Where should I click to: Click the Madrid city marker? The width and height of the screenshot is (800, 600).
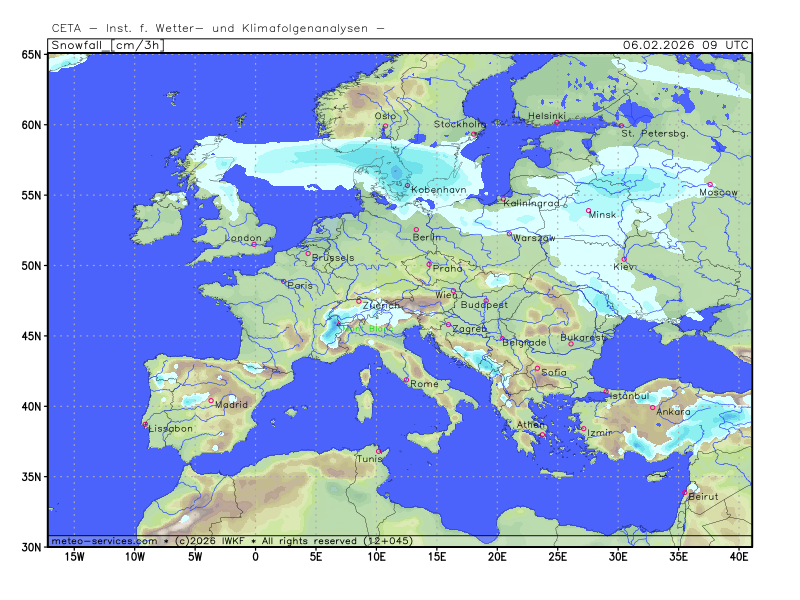tap(211, 401)
